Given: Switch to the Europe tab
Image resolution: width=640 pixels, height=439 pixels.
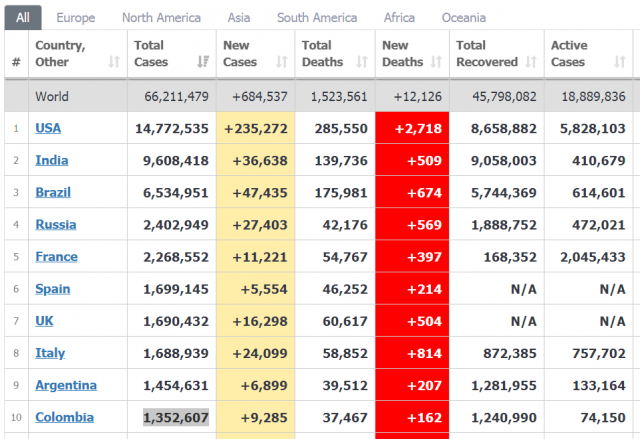Looking at the screenshot, I should (x=76, y=18).
